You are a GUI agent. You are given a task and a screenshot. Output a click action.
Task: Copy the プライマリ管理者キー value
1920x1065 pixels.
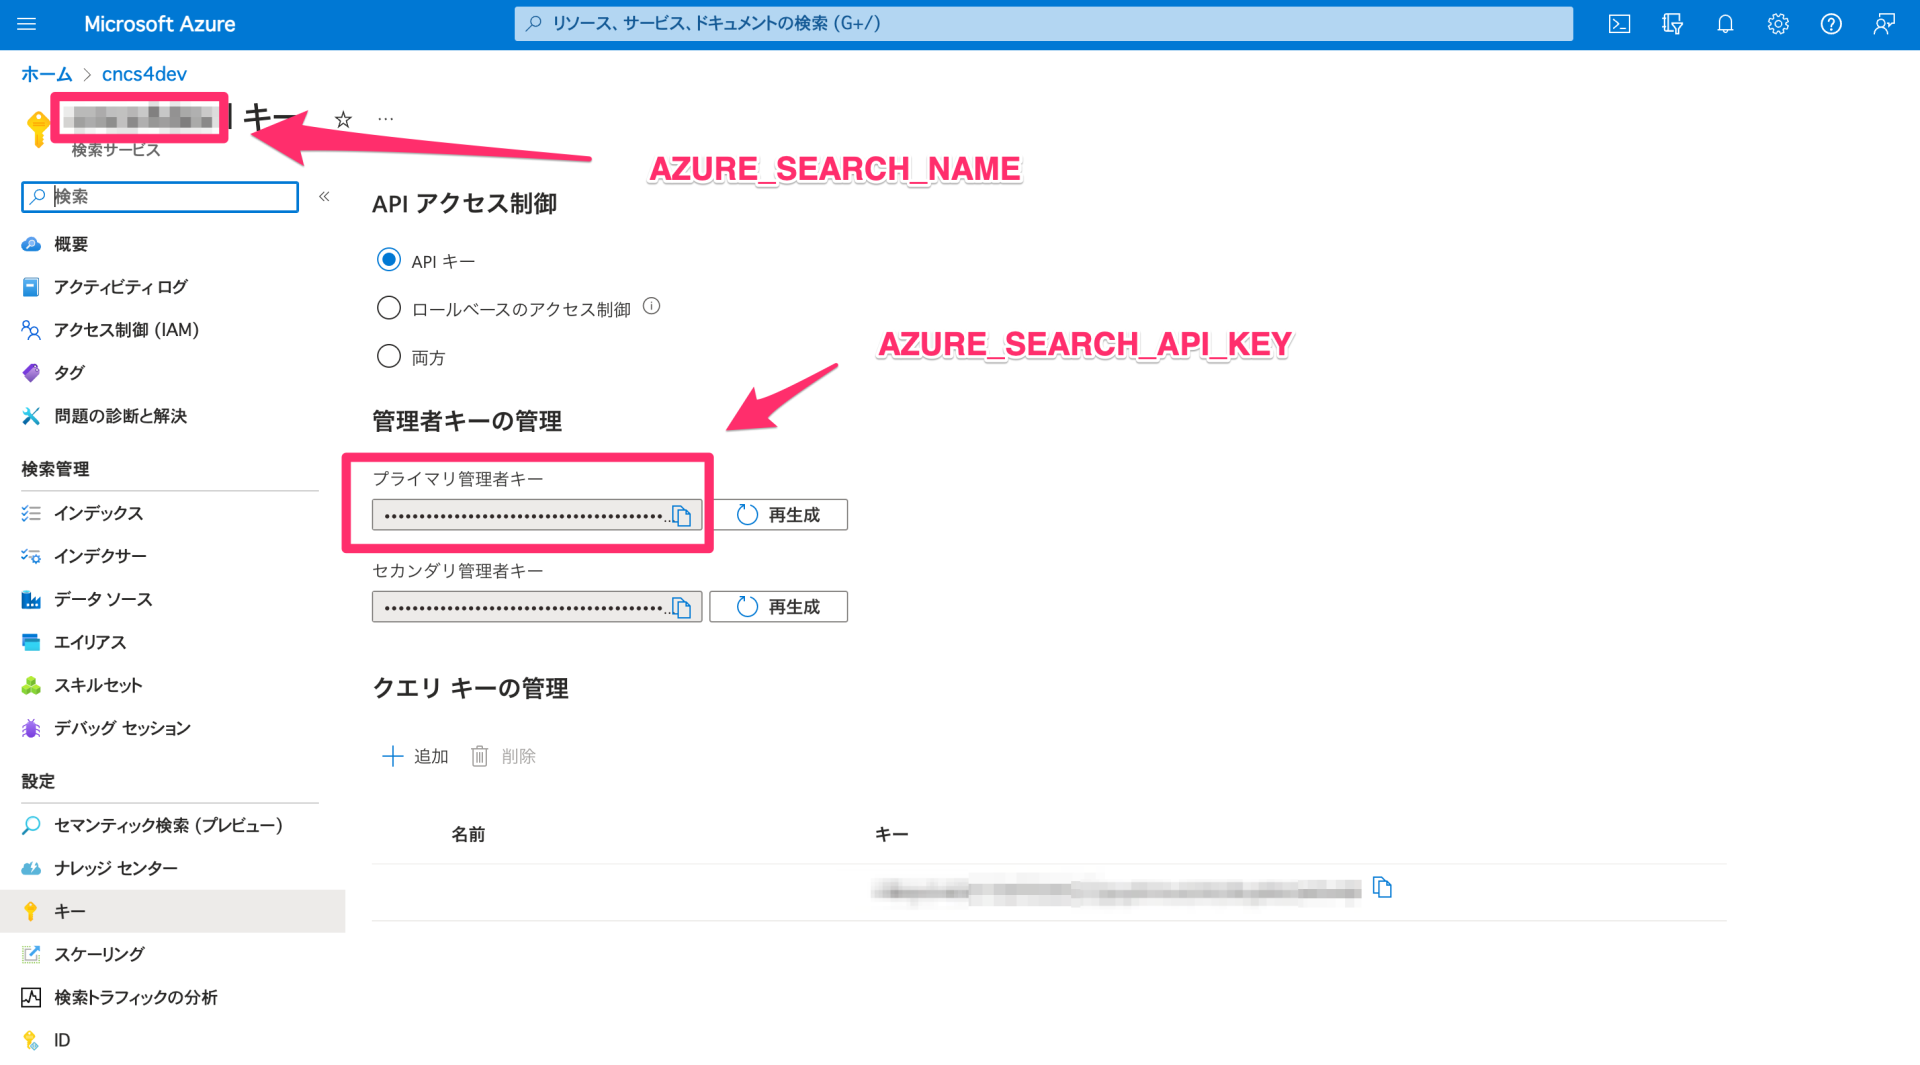click(683, 515)
